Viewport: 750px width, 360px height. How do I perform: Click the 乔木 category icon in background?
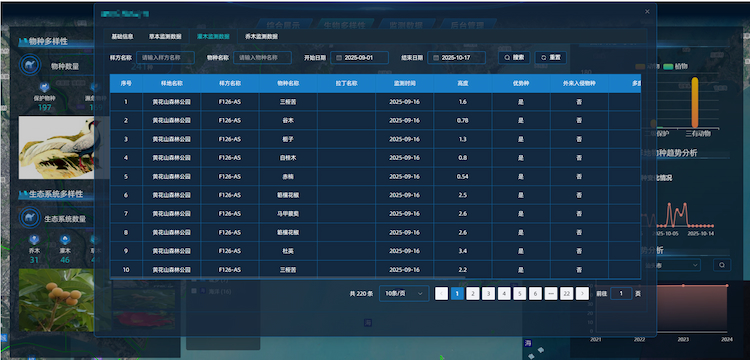click(x=34, y=240)
